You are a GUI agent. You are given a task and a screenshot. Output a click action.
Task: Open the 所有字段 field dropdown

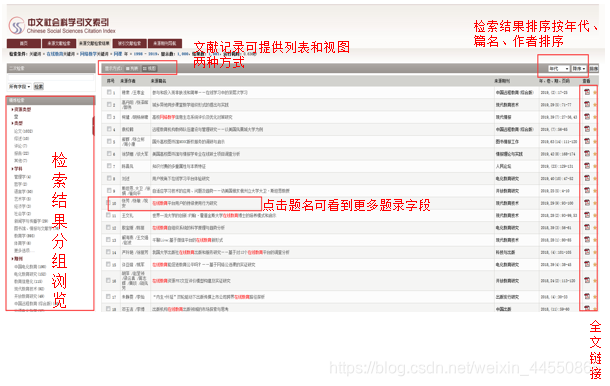tap(20, 86)
